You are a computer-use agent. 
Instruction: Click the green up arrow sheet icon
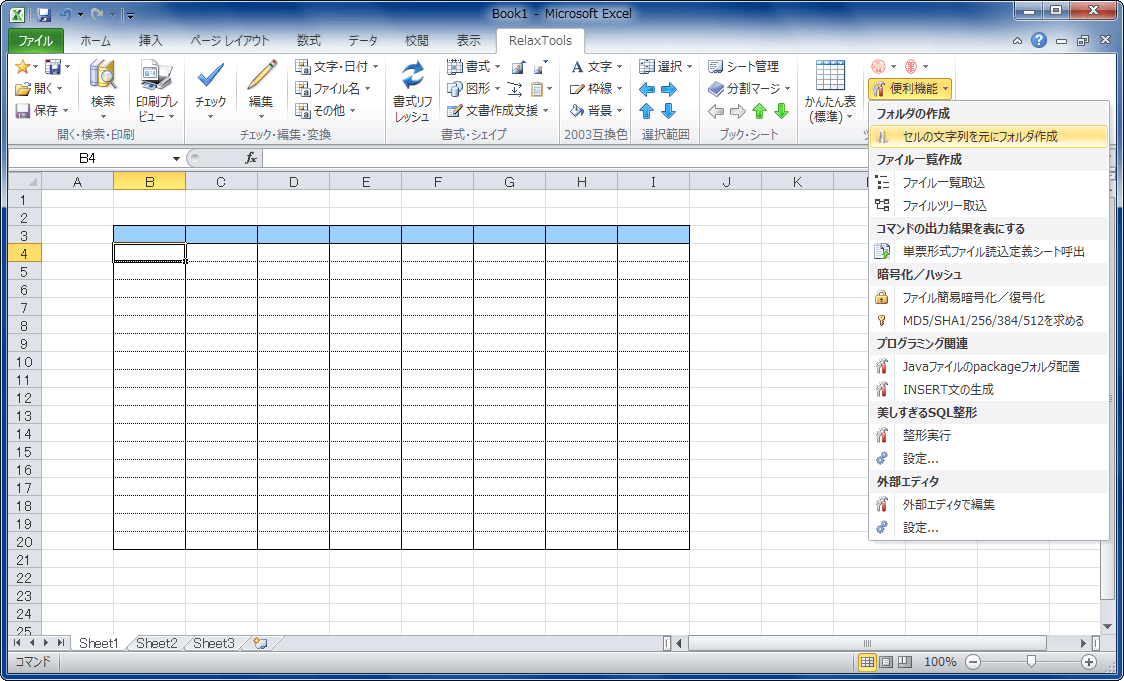point(760,111)
